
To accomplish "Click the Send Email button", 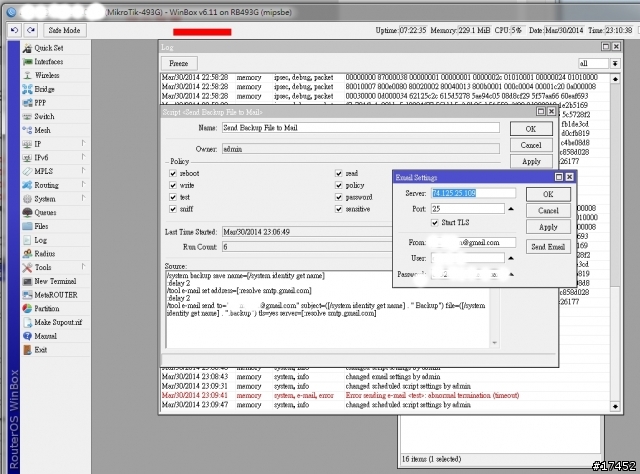I will point(548,247).
